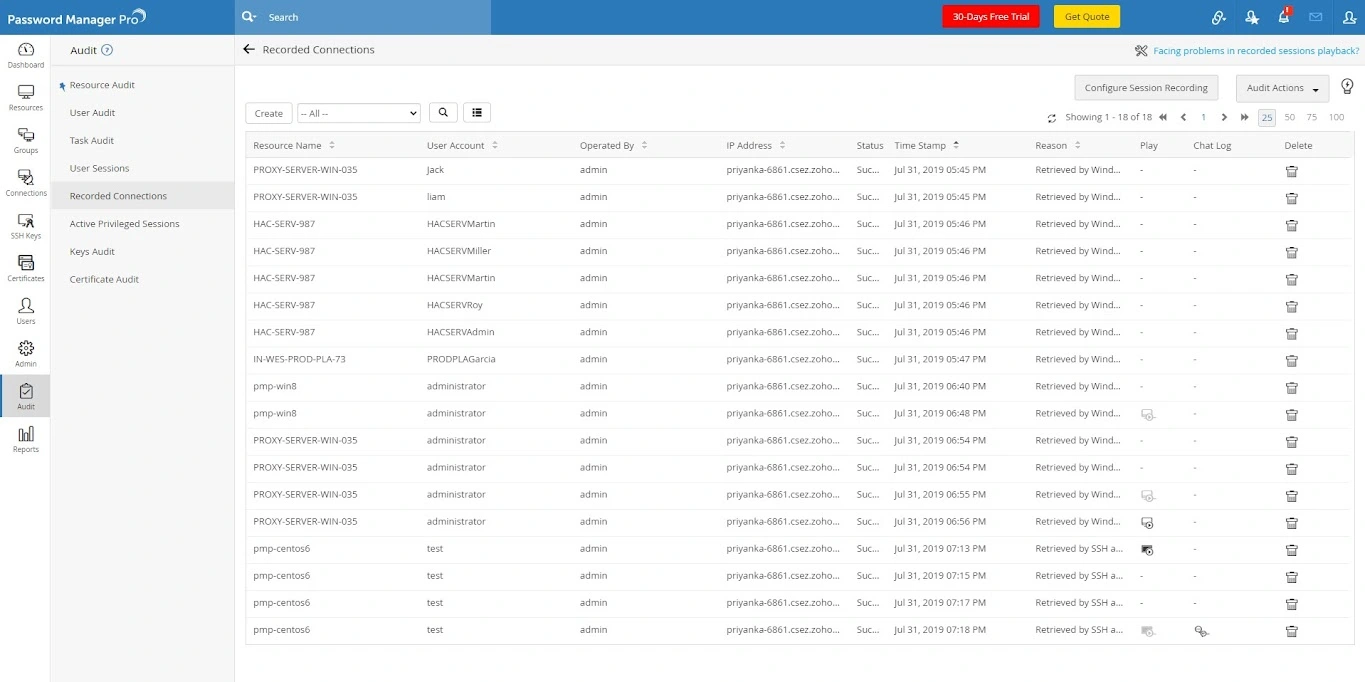1365x682 pixels.
Task: Click the Configure Session Recording button
Action: pos(1146,88)
